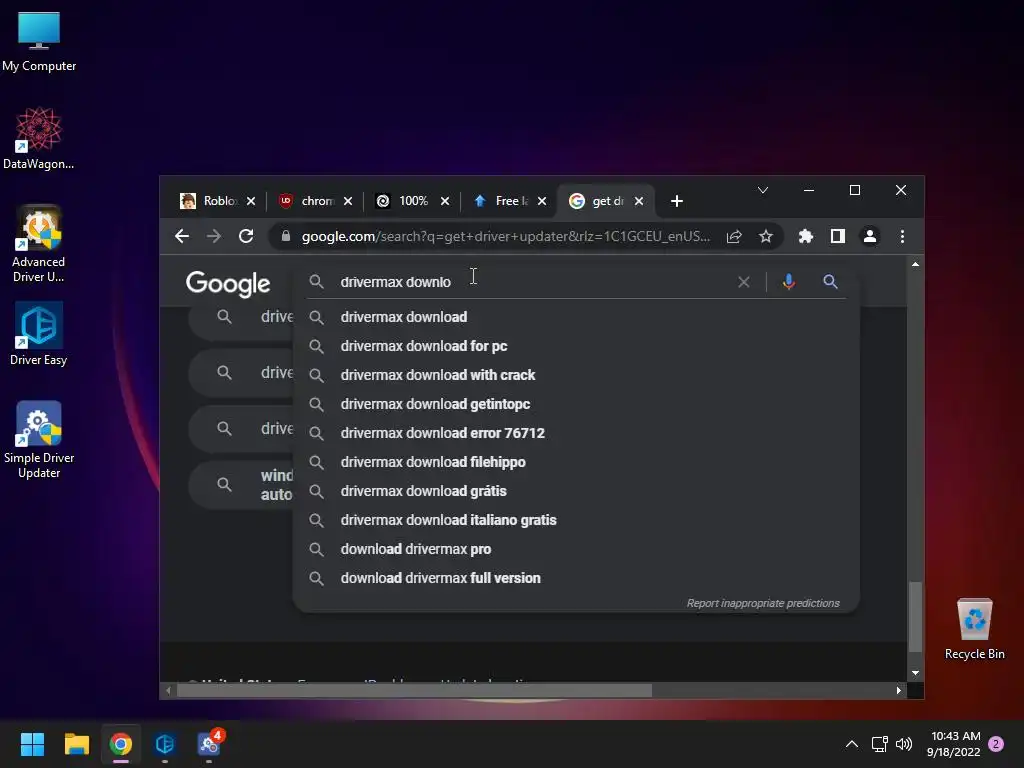Click the horizontal scrollbar right arrow
Viewport: 1024px width, 768px height.
click(x=899, y=690)
